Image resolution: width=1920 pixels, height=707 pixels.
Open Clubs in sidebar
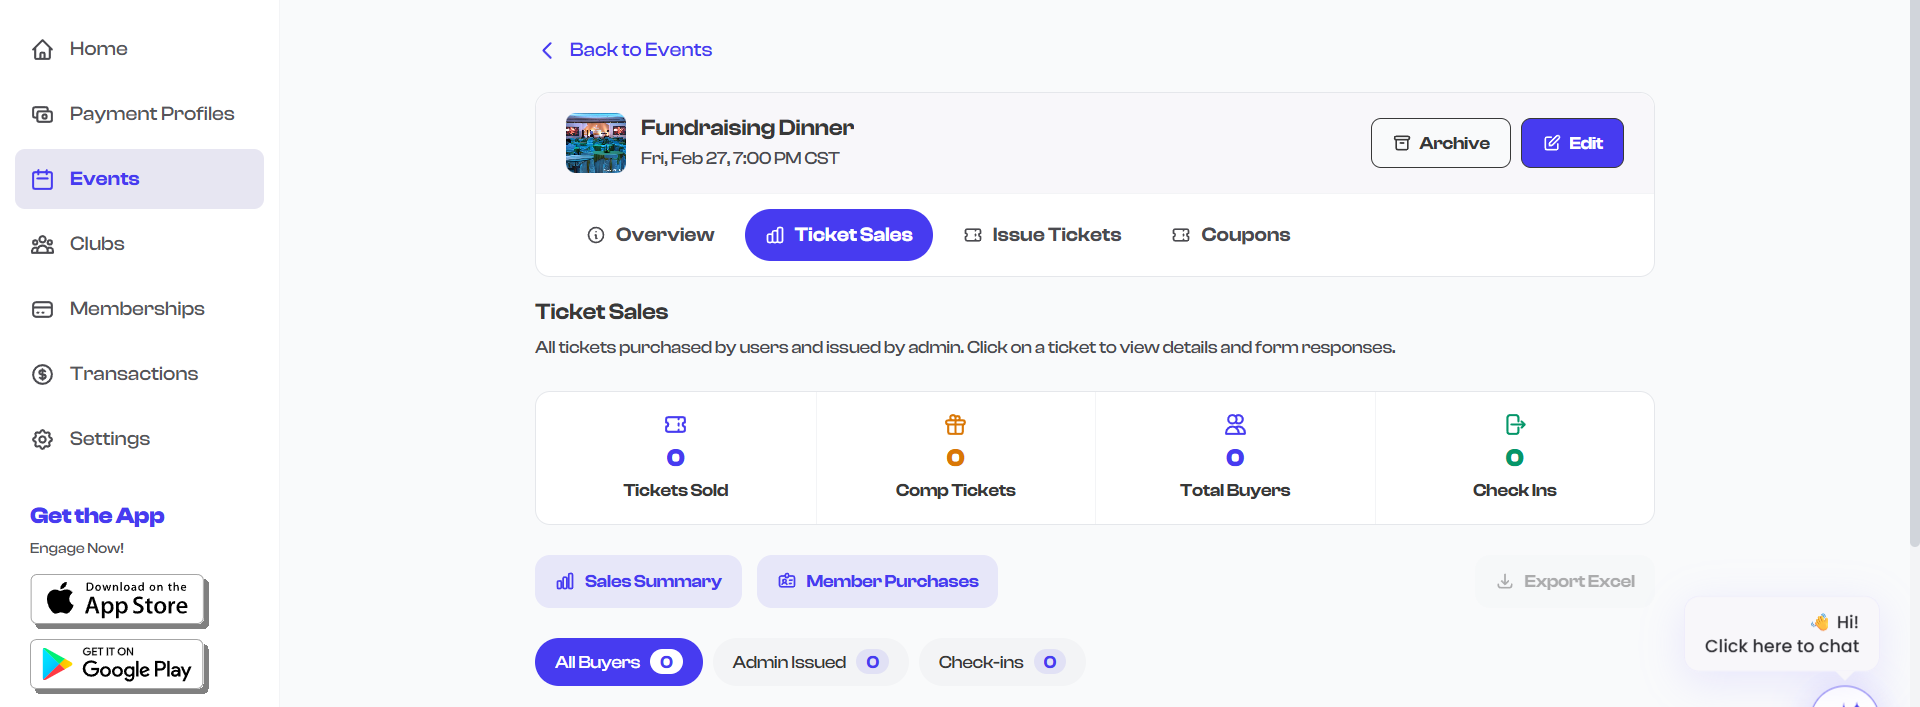pyautogui.click(x=139, y=244)
